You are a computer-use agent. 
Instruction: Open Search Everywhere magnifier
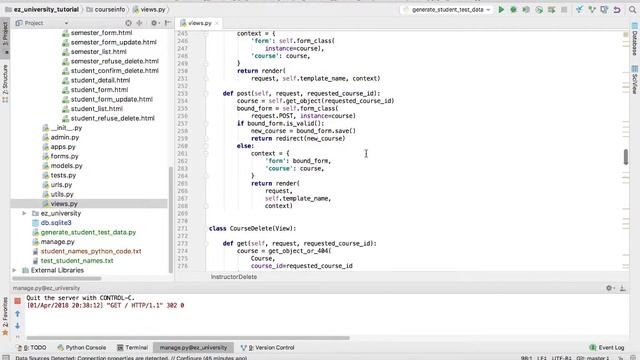pyautogui.click(x=632, y=9)
